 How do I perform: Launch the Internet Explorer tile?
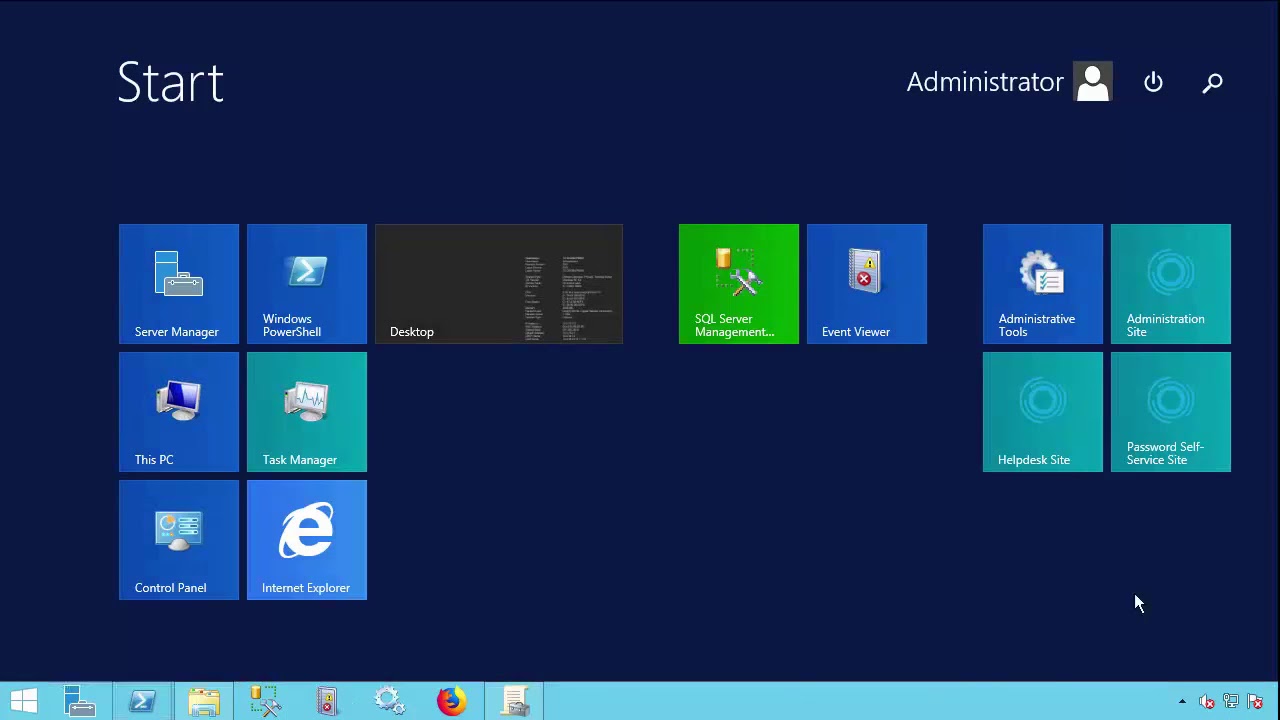[x=307, y=540]
